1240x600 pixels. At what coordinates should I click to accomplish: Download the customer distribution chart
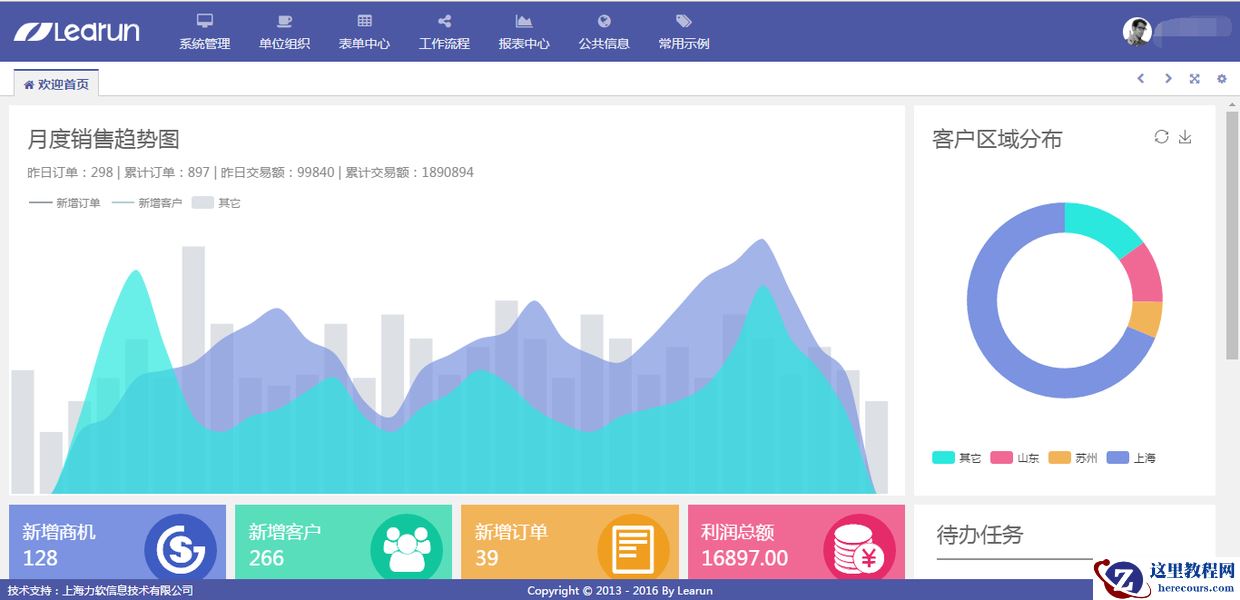click(1185, 137)
